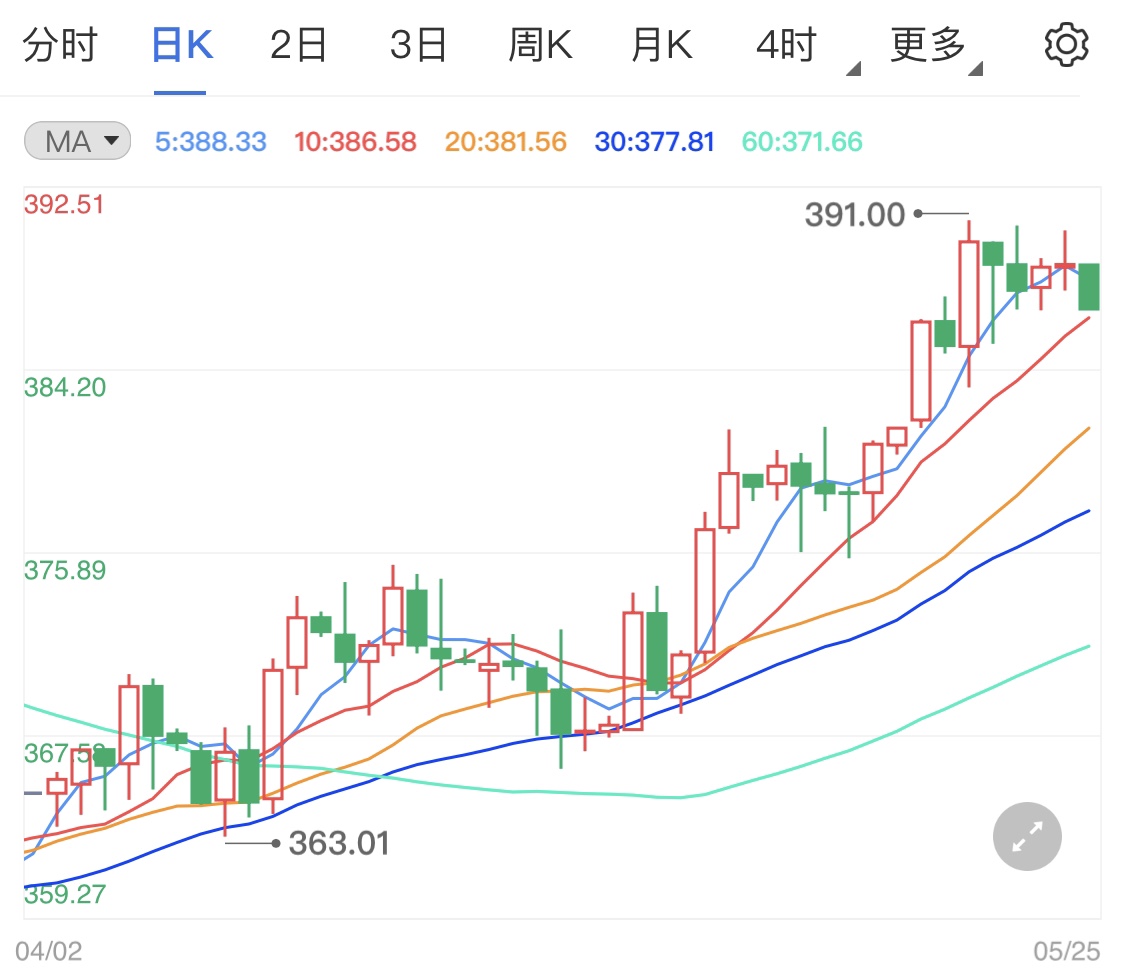Reselect the active 日K tab
Image resolution: width=1125 pixels, height=972 pixels.
[x=180, y=43]
